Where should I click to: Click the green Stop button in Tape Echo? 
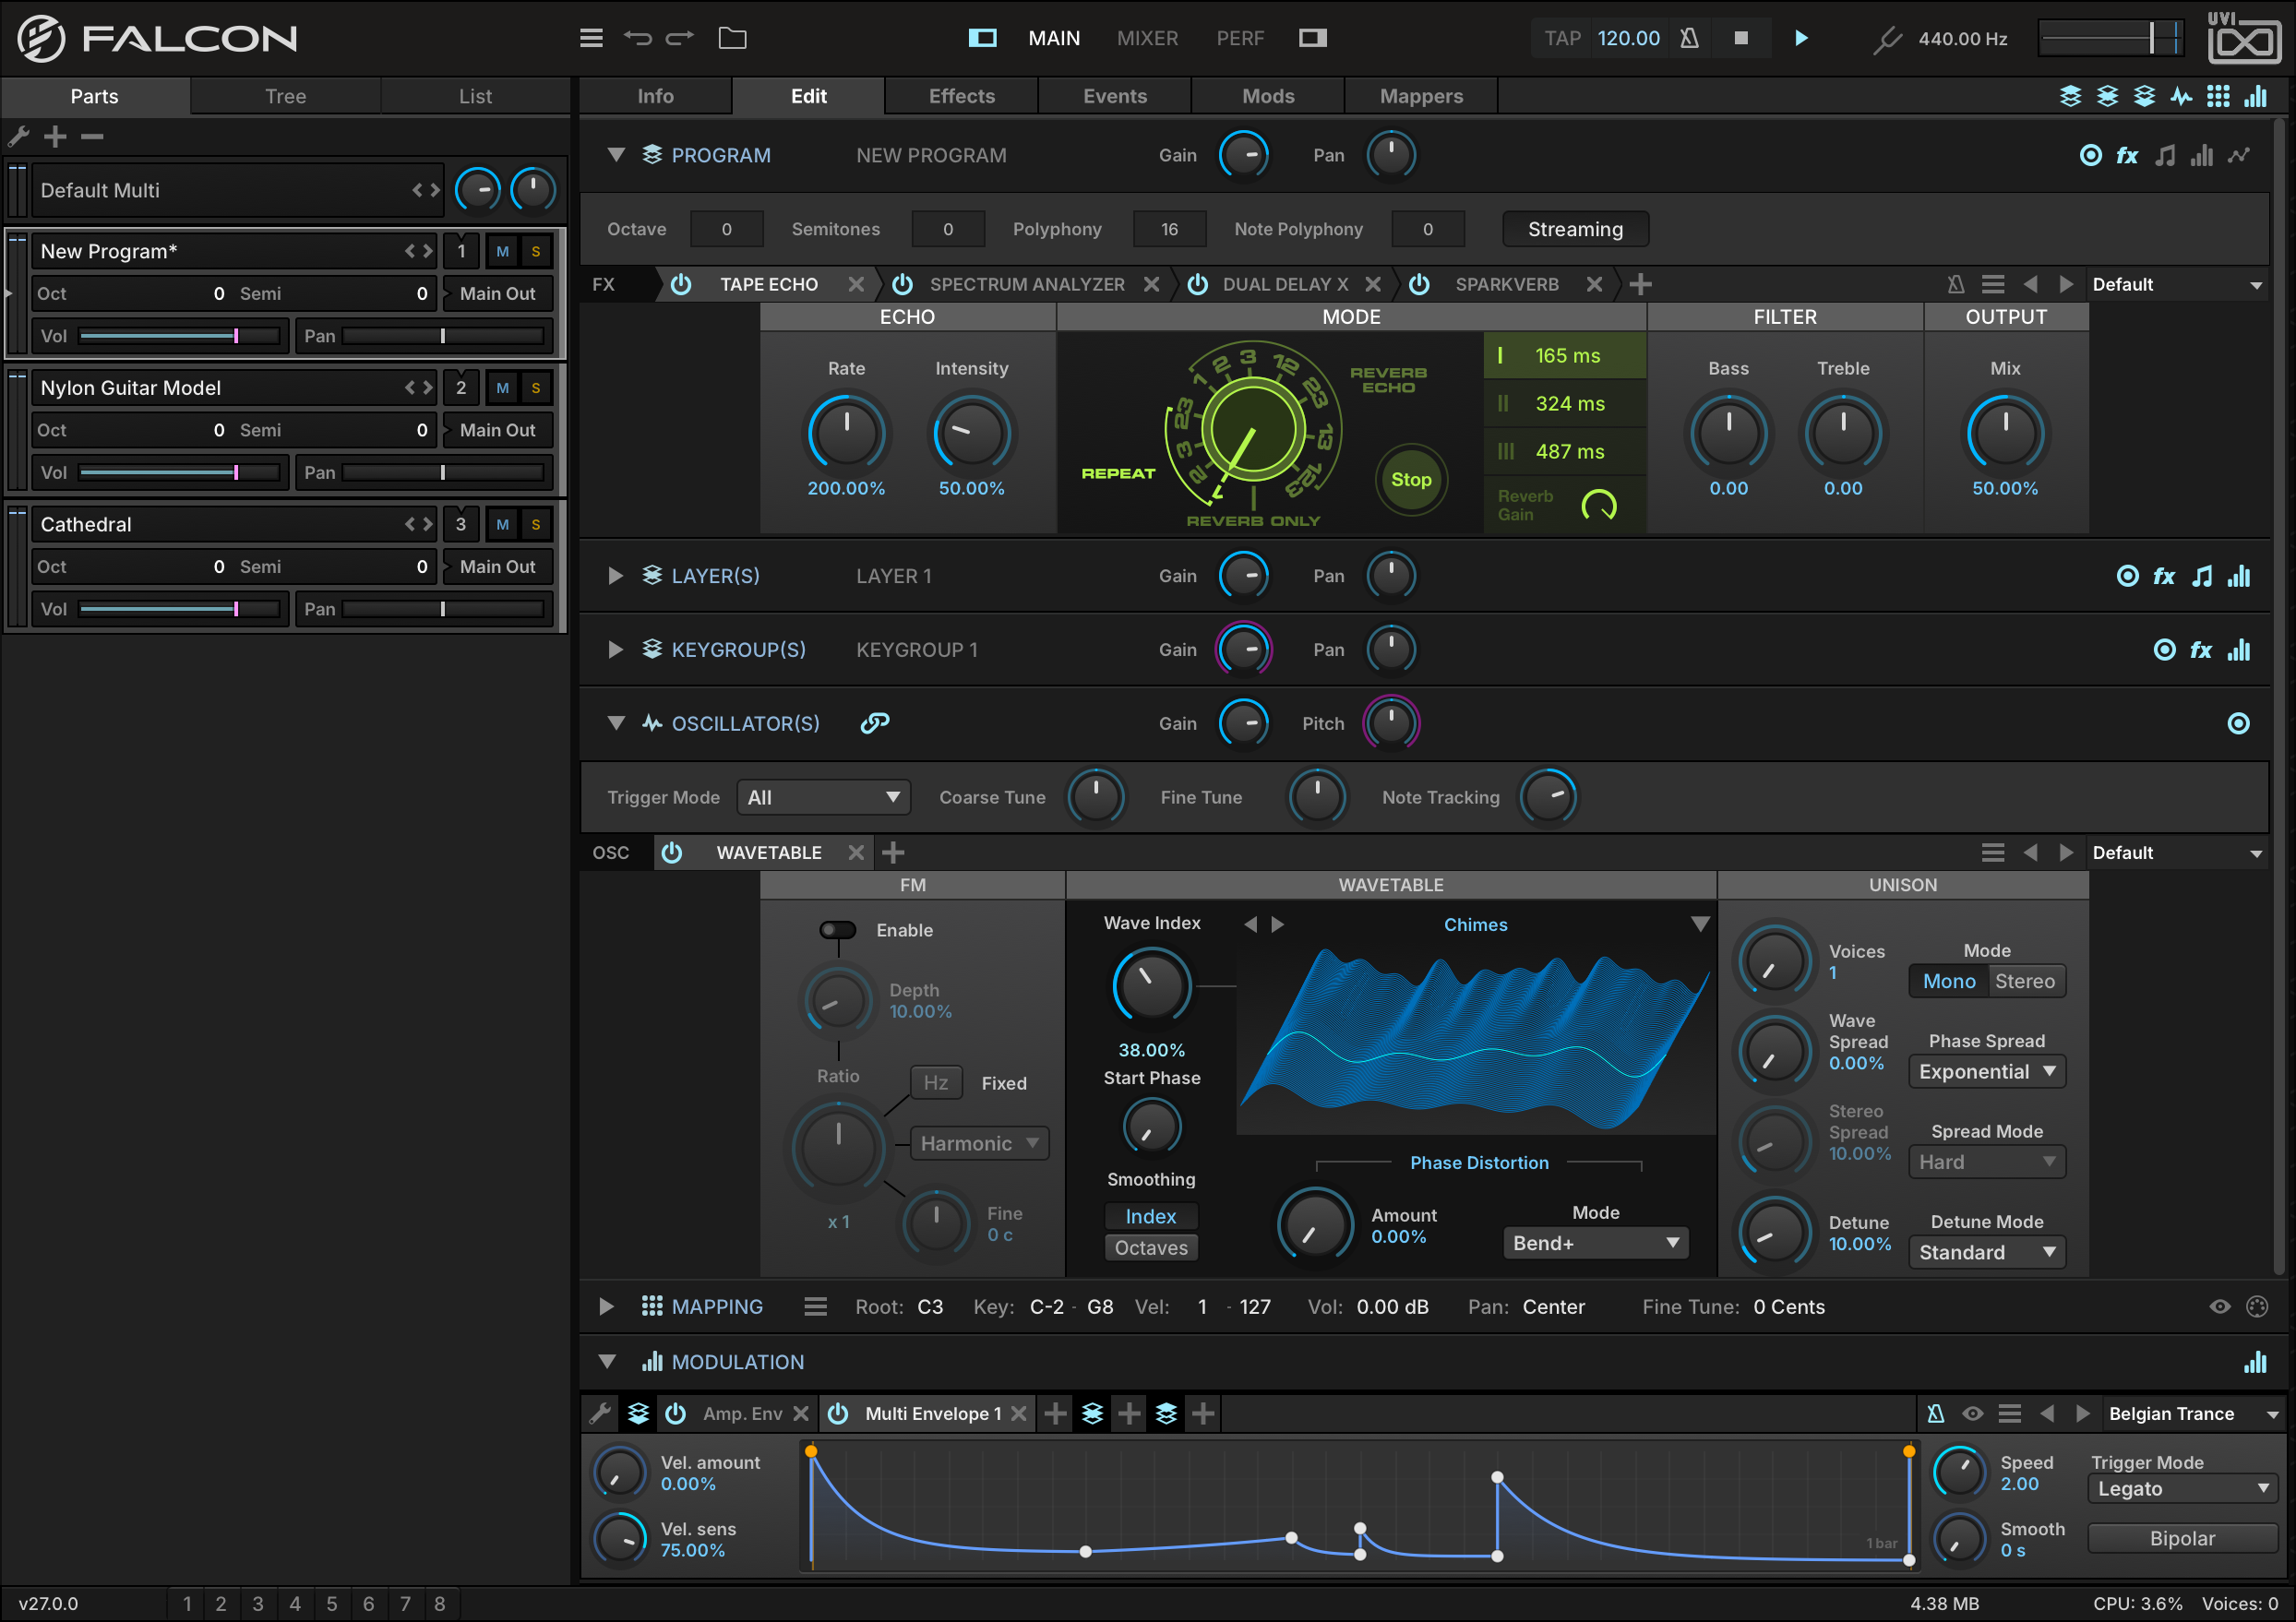tap(1411, 480)
